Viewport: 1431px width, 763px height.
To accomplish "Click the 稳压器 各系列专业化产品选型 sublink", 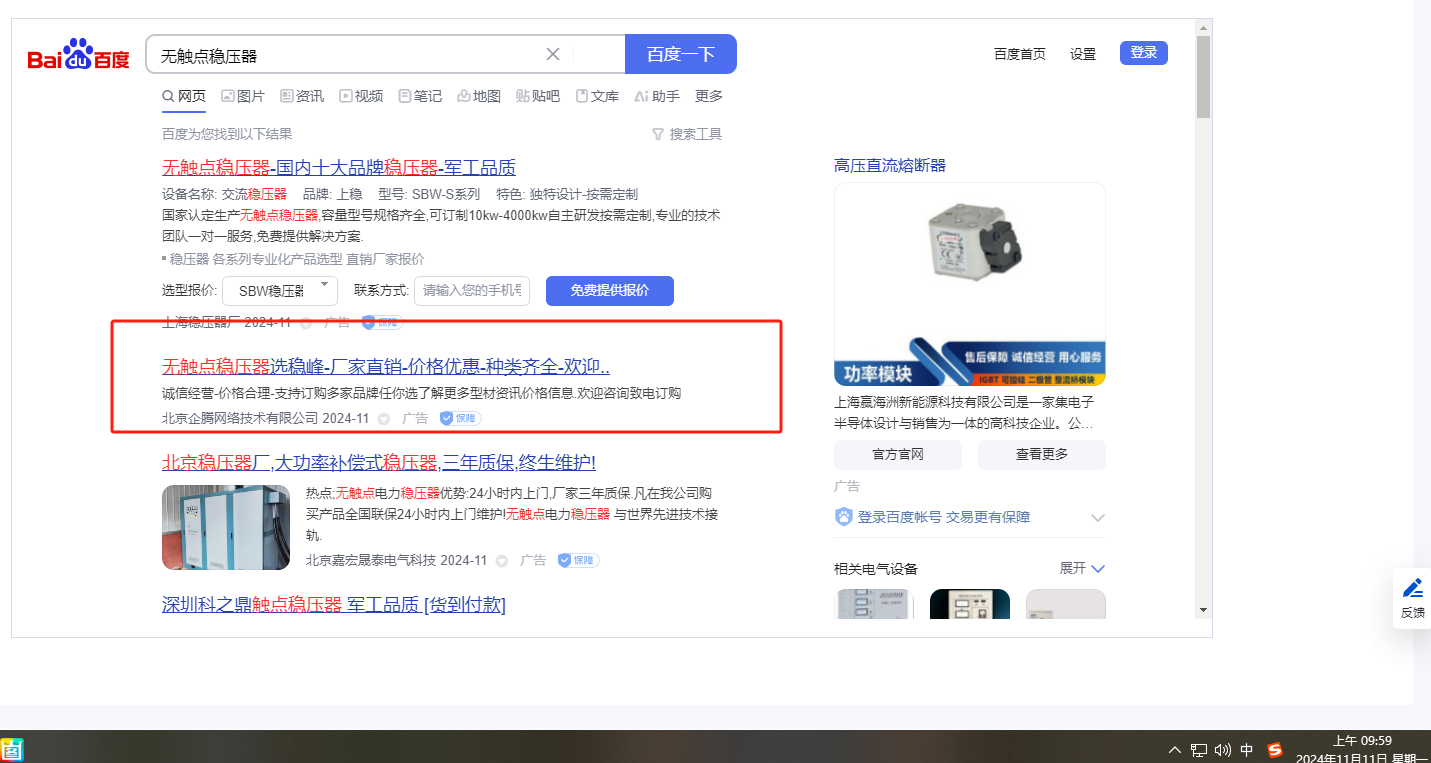I will pyautogui.click(x=296, y=259).
